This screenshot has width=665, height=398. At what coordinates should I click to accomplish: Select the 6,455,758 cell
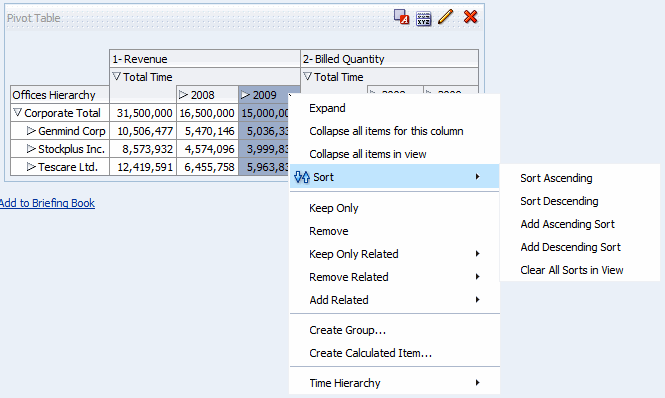(207, 167)
